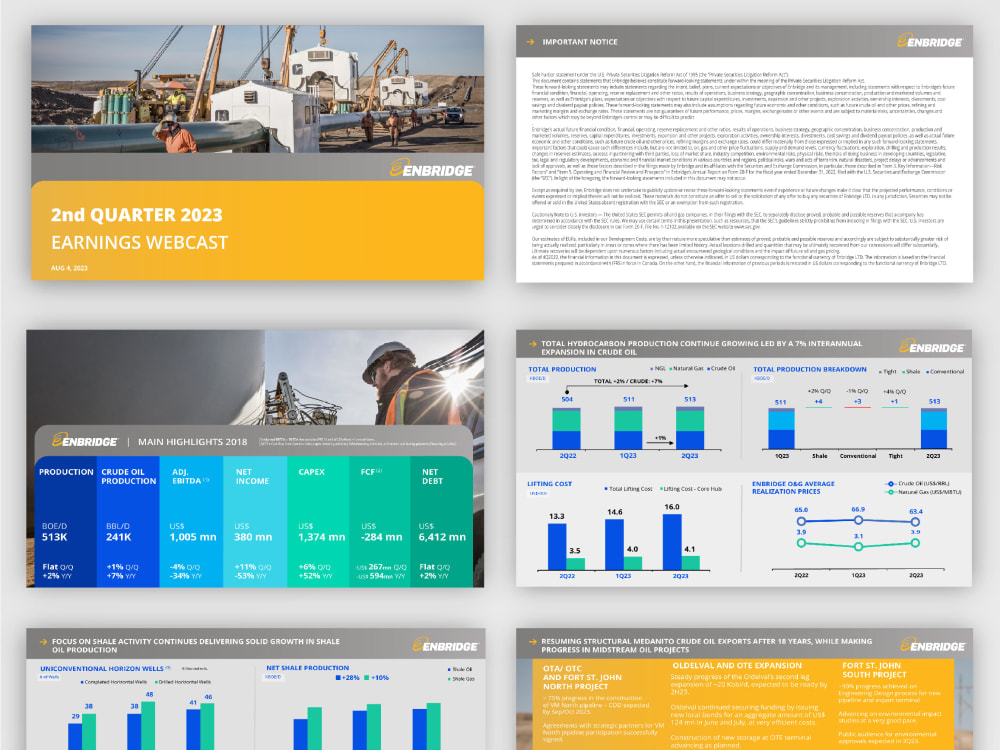Click orange arrow next to Important Notice
The height and width of the screenshot is (750, 1000).
[530, 41]
